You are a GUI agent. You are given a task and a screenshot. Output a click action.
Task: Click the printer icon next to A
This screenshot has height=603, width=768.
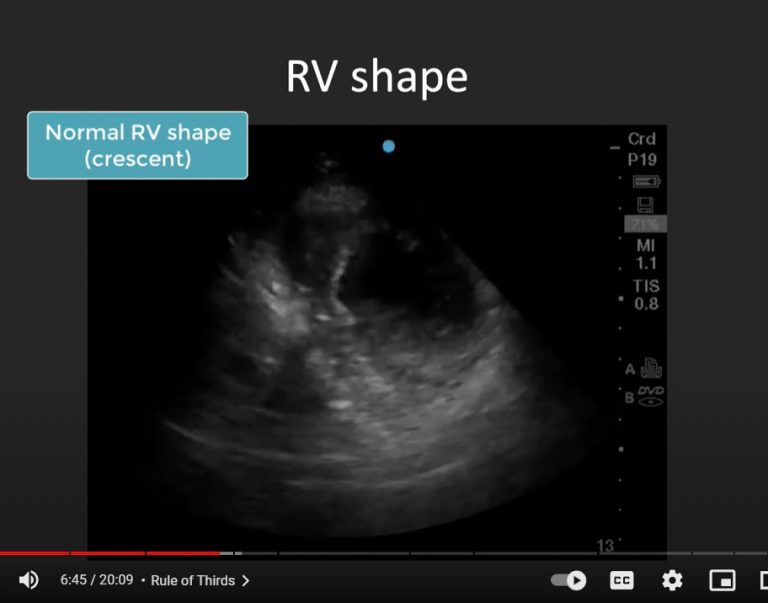[651, 368]
